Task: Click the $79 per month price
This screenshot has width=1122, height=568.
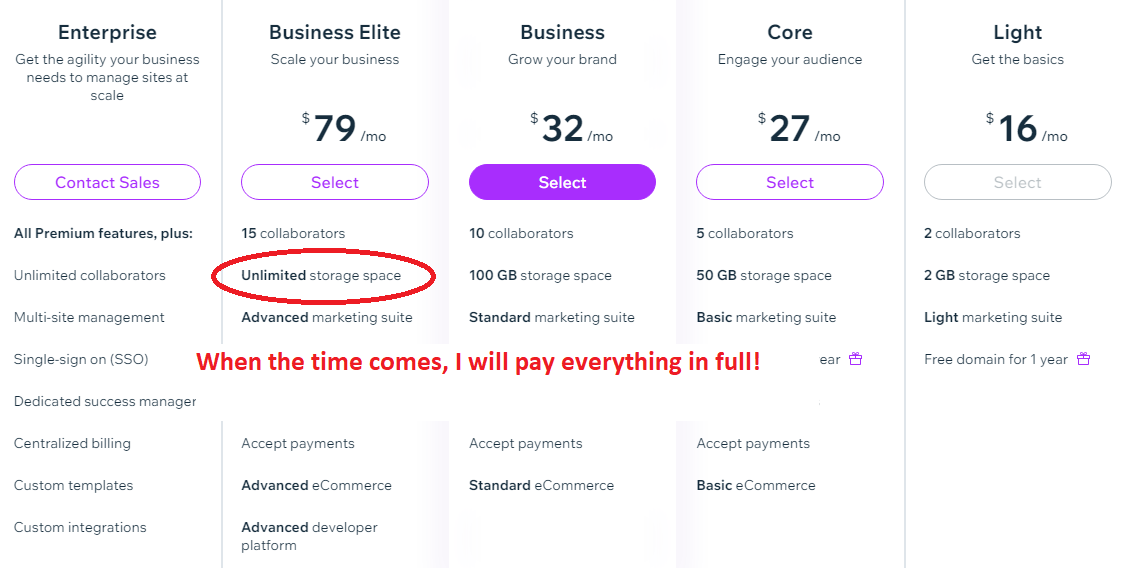Action: 343,129
